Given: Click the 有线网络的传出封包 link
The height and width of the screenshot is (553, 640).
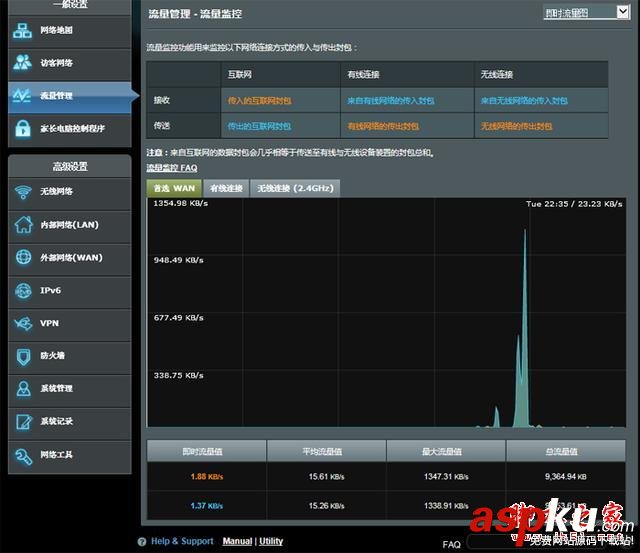Looking at the screenshot, I should (x=383, y=126).
